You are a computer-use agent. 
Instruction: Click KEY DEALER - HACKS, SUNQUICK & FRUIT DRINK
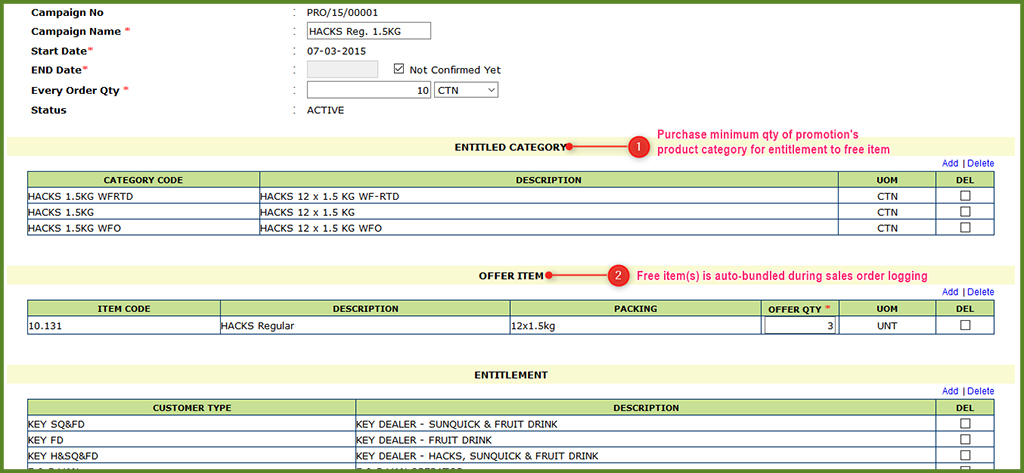click(x=648, y=455)
